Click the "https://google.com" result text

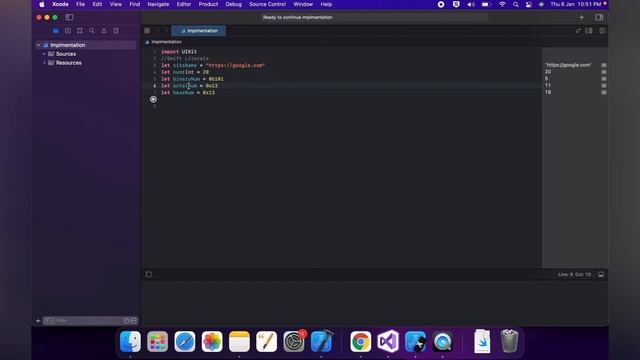pos(568,65)
